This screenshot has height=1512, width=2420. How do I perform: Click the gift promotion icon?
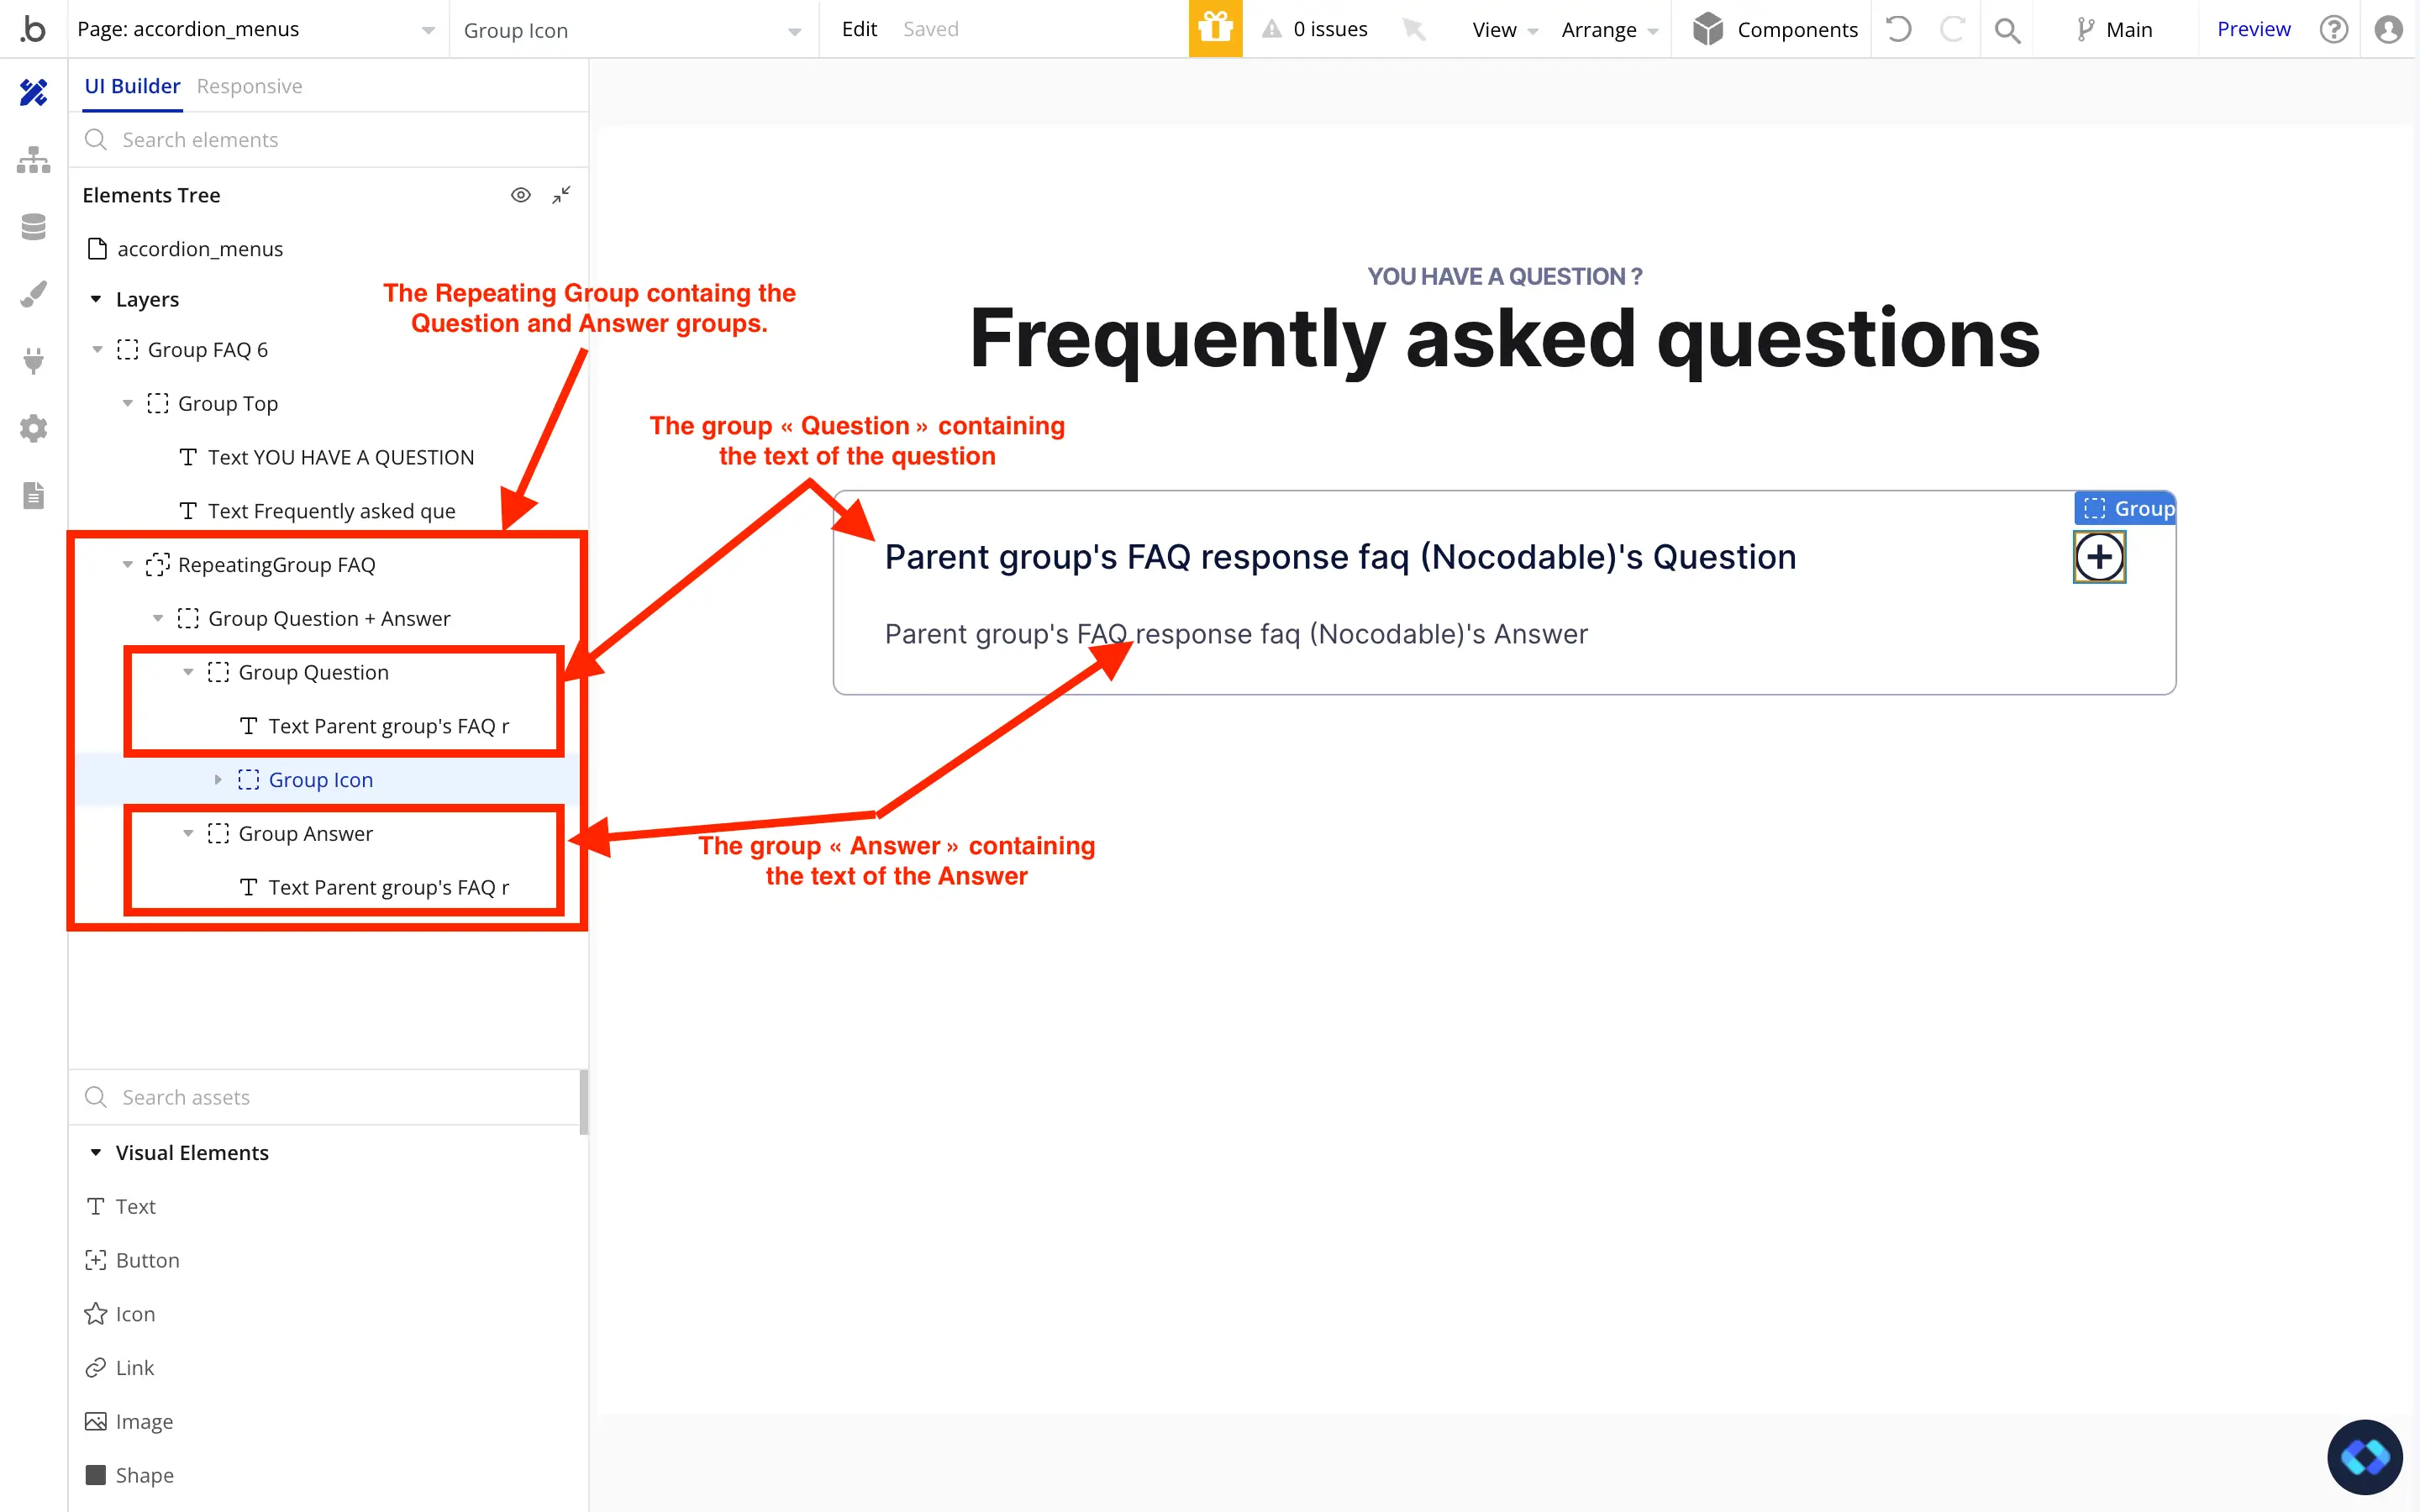(x=1215, y=29)
